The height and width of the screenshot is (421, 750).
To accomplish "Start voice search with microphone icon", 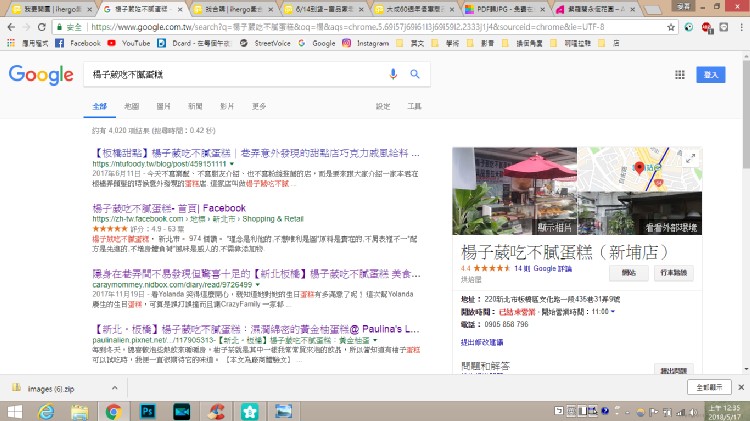I will tap(393, 74).
